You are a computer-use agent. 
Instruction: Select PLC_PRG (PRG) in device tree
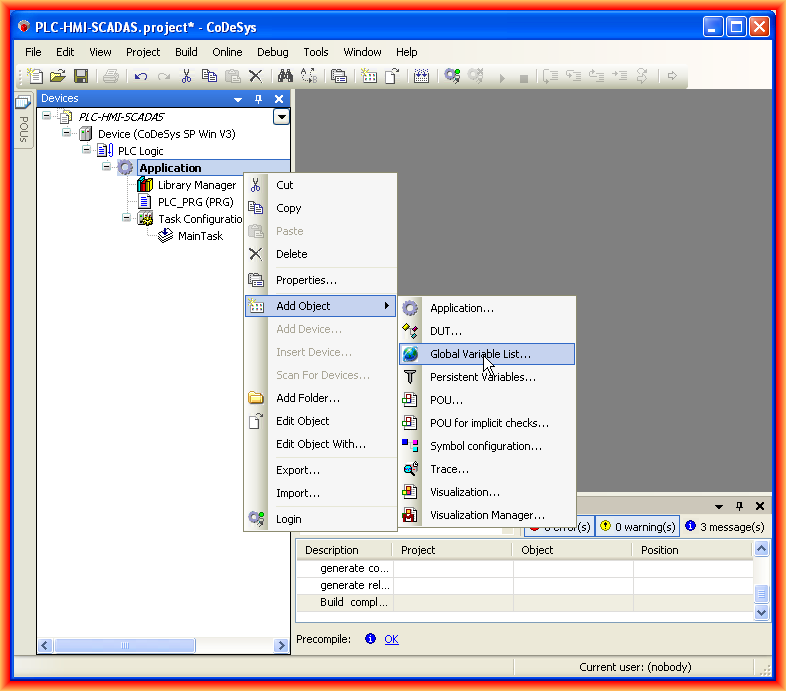click(x=195, y=202)
